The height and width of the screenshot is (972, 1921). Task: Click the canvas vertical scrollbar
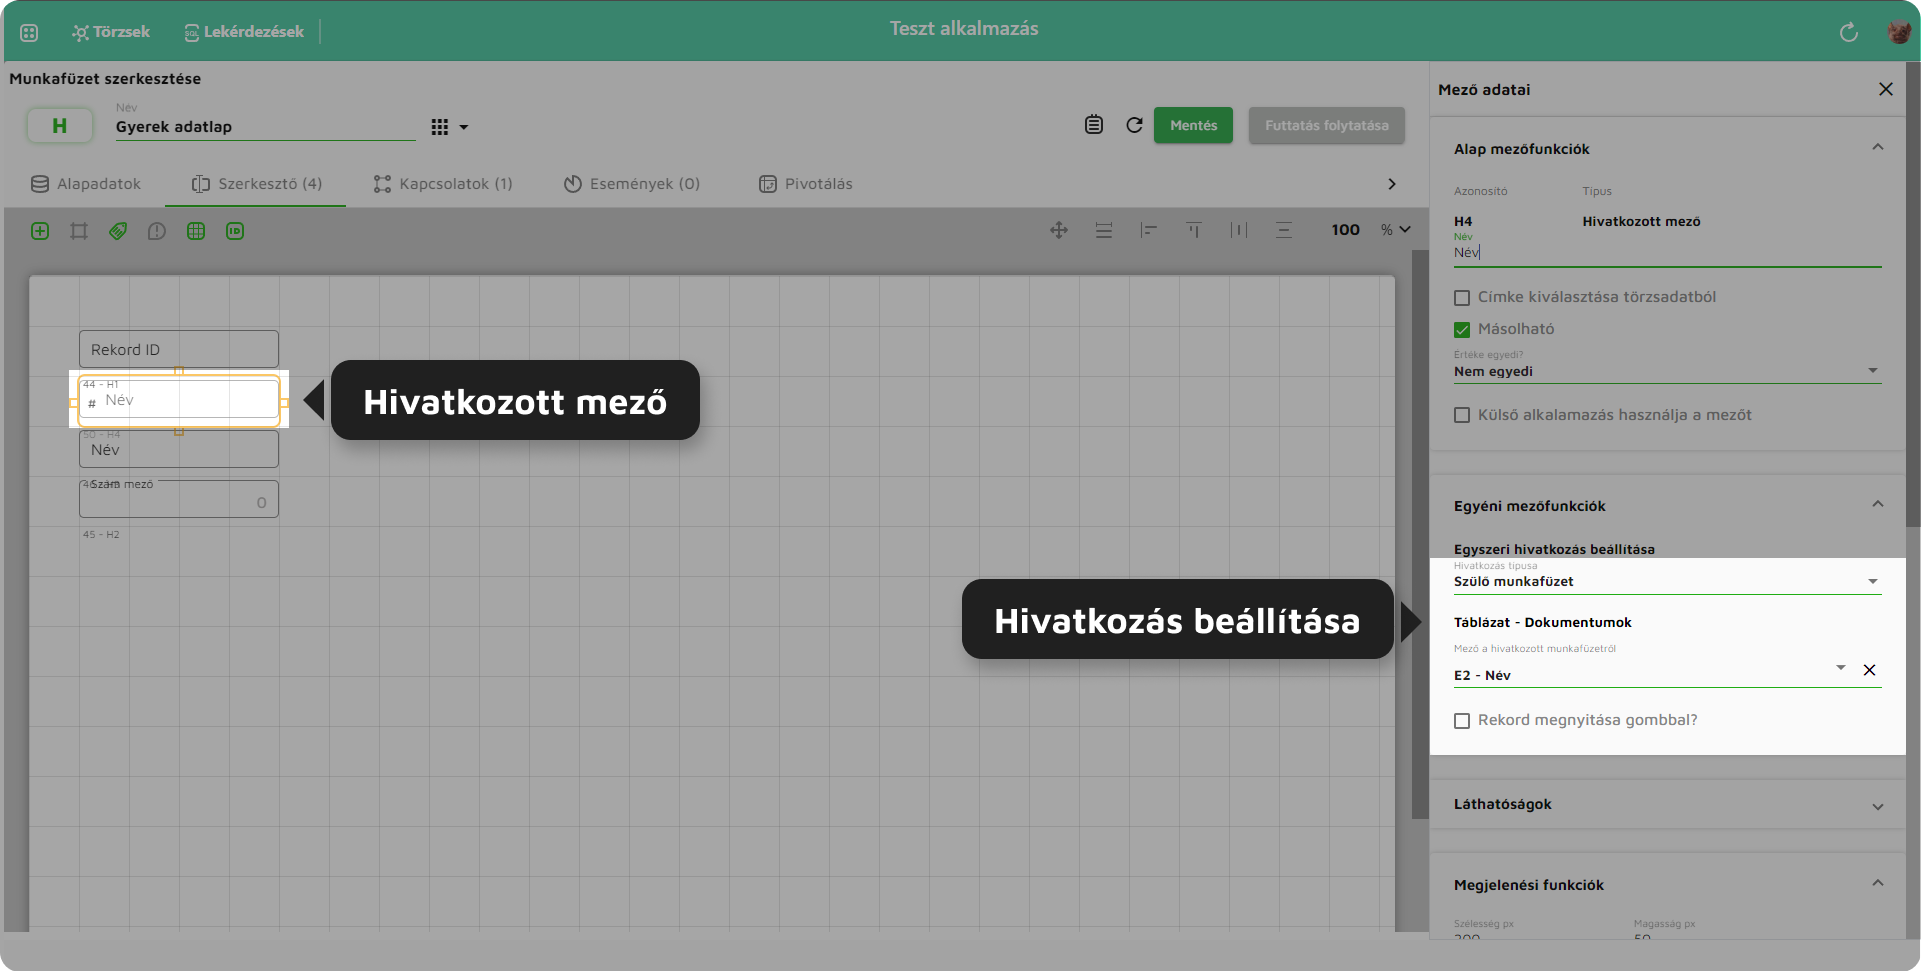(x=1420, y=535)
